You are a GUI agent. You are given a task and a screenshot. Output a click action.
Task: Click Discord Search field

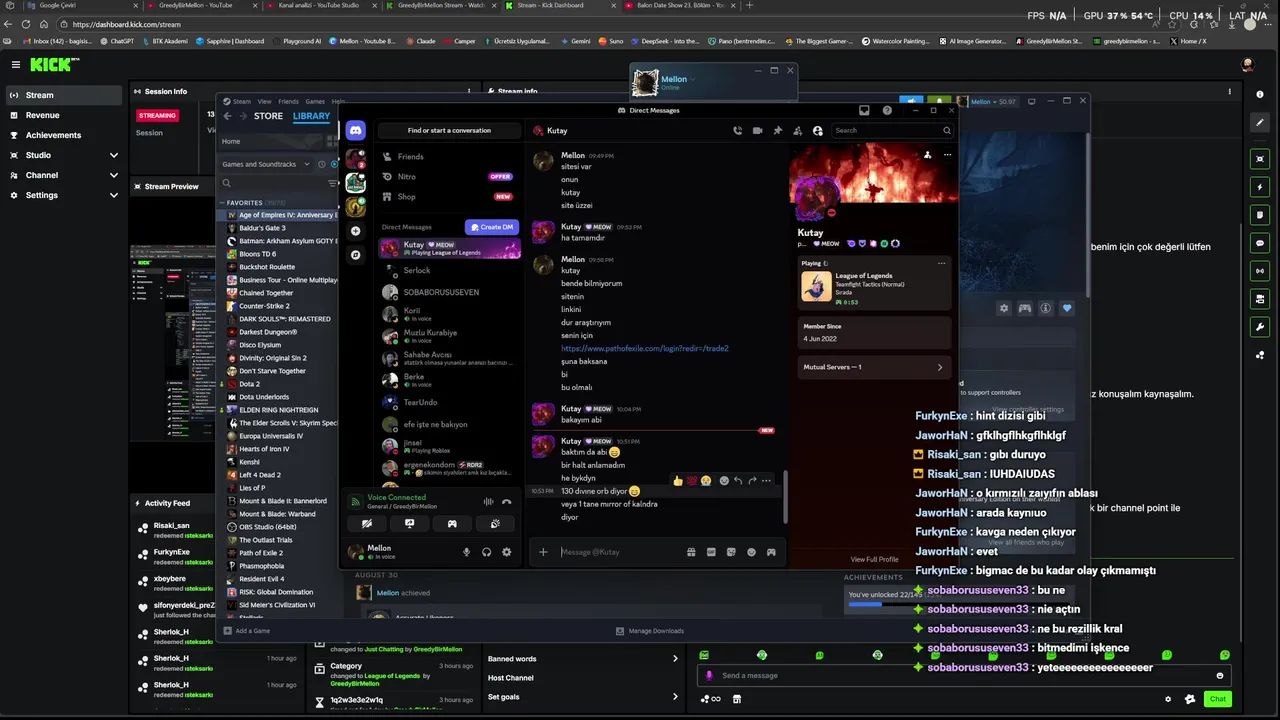tap(892, 130)
